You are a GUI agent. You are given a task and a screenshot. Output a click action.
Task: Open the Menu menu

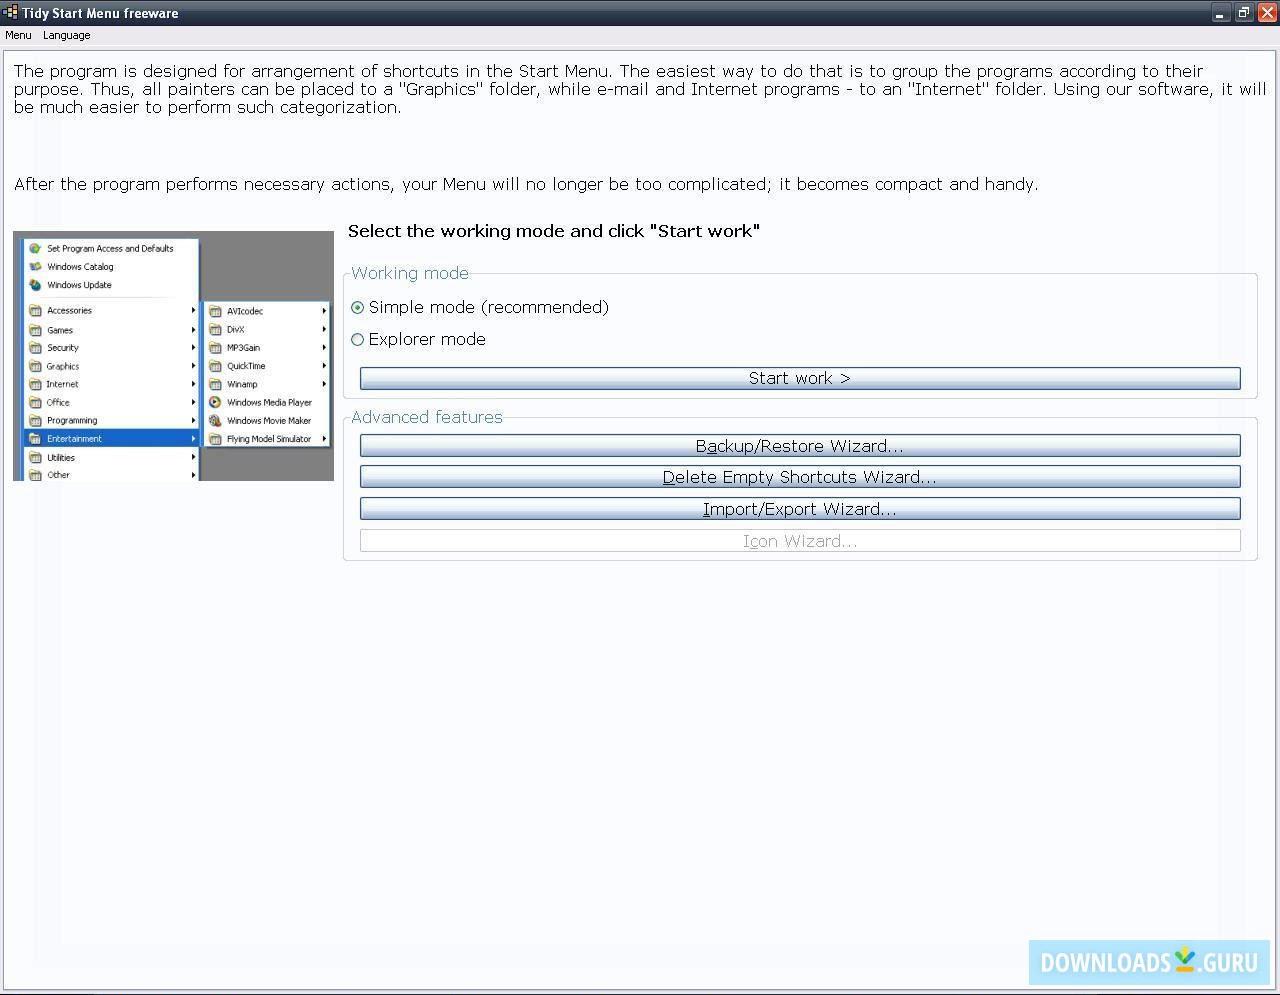(18, 35)
